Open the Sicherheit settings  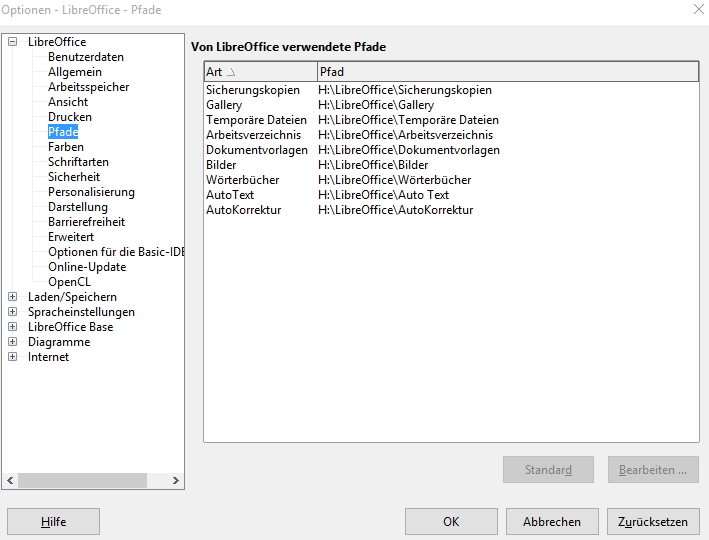pos(74,177)
